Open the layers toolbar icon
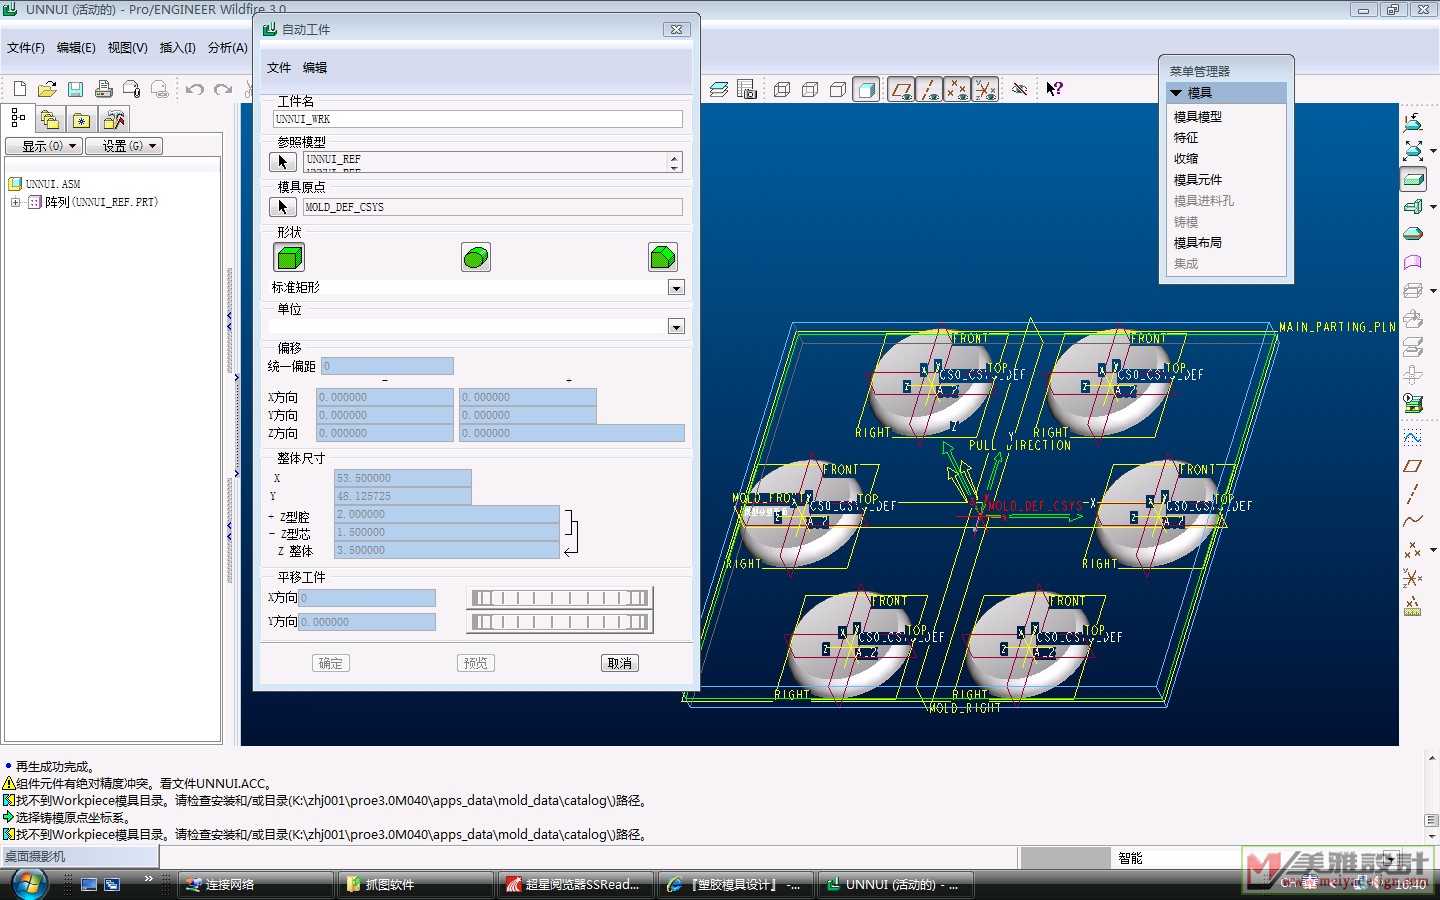The image size is (1440, 900). [x=719, y=89]
